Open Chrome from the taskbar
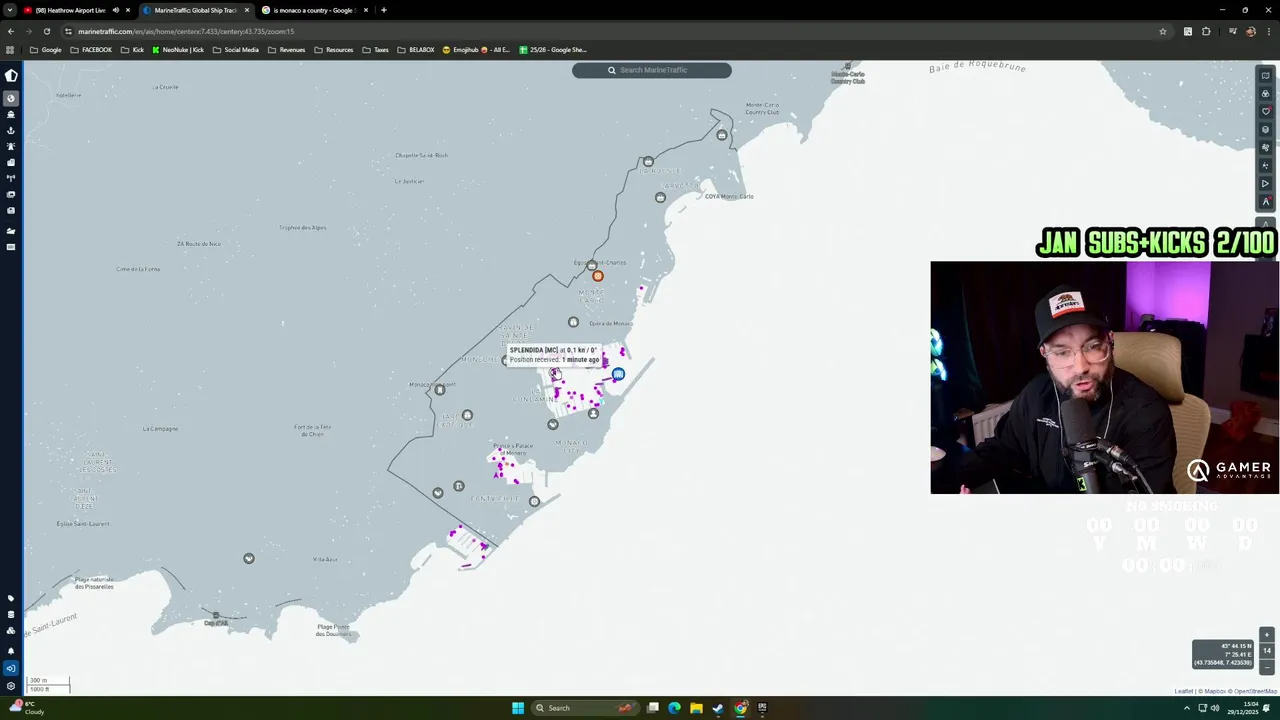This screenshot has width=1280, height=720. coord(740,708)
